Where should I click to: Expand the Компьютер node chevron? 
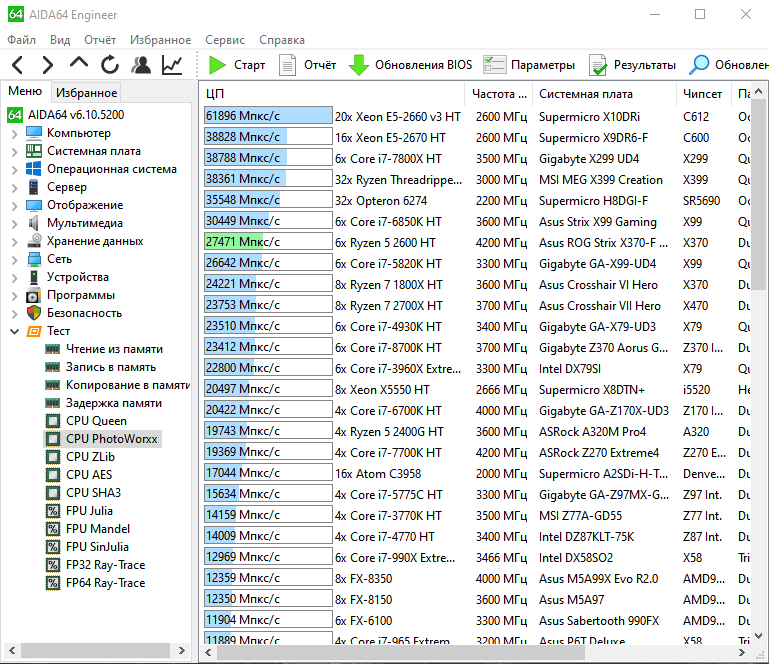point(15,133)
